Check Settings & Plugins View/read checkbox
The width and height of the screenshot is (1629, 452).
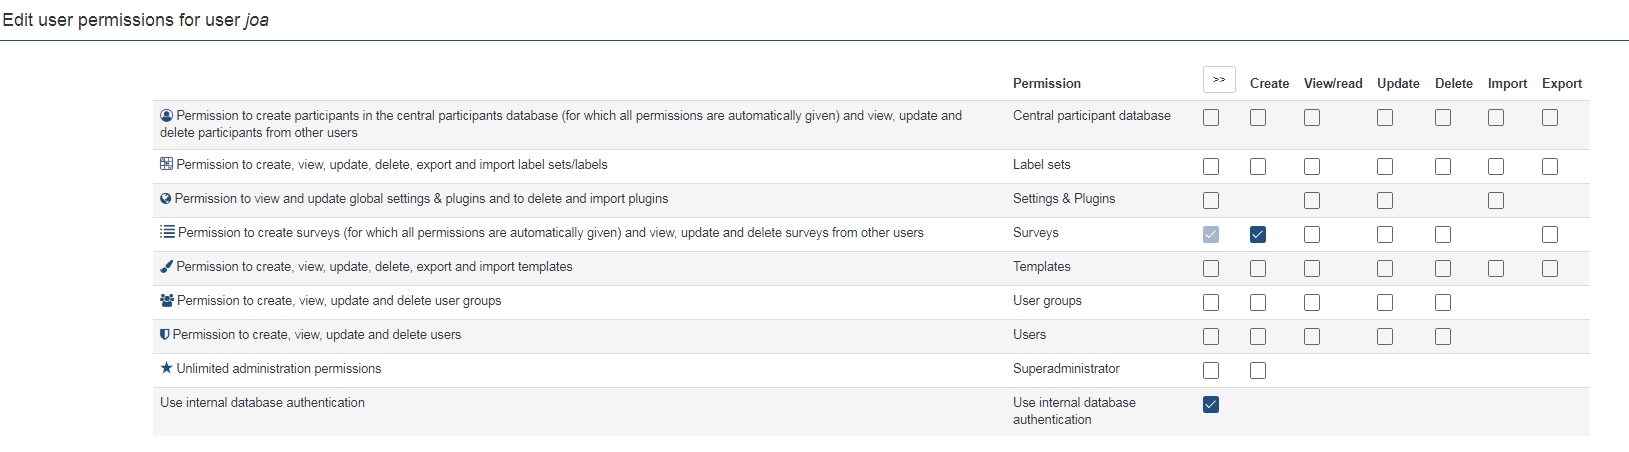[x=1312, y=200]
